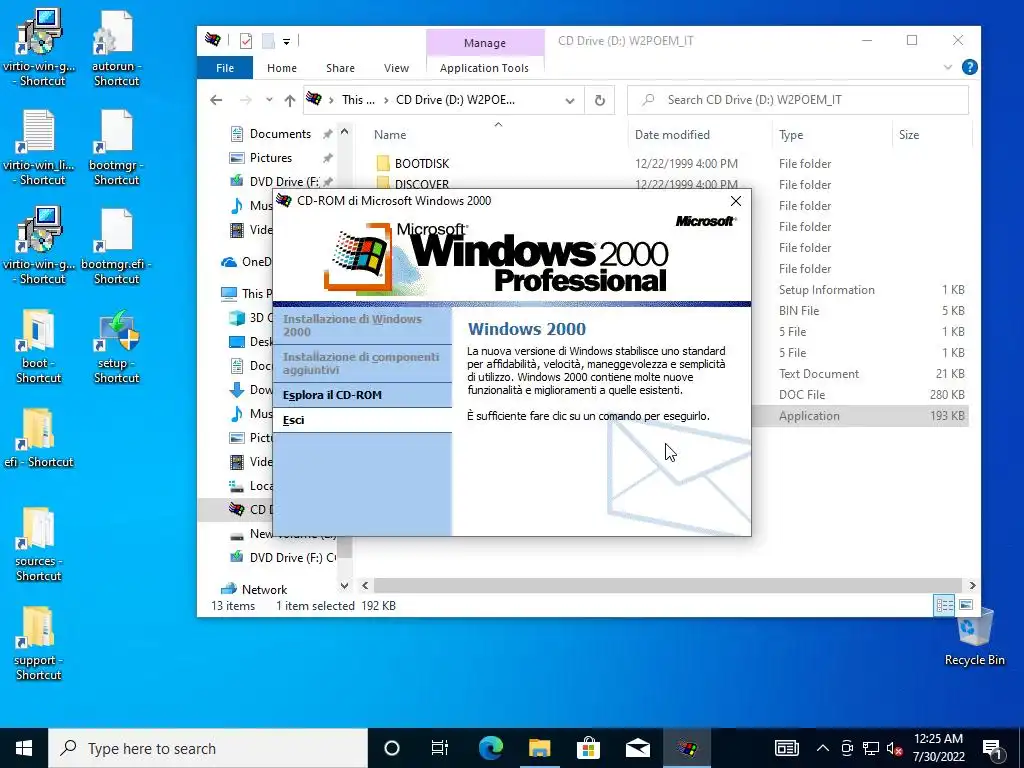Viewport: 1024px width, 768px height.
Task: Open the File ribbon tab
Action: click(225, 68)
